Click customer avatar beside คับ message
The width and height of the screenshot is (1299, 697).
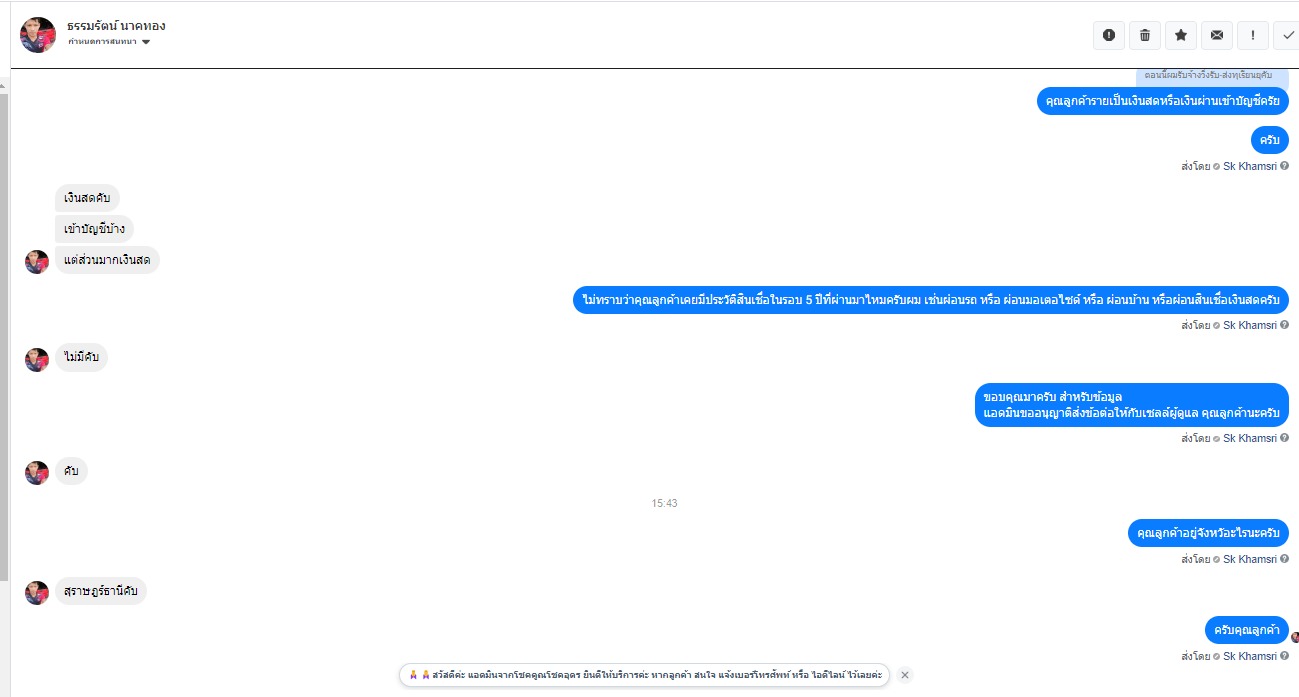[x=37, y=473]
